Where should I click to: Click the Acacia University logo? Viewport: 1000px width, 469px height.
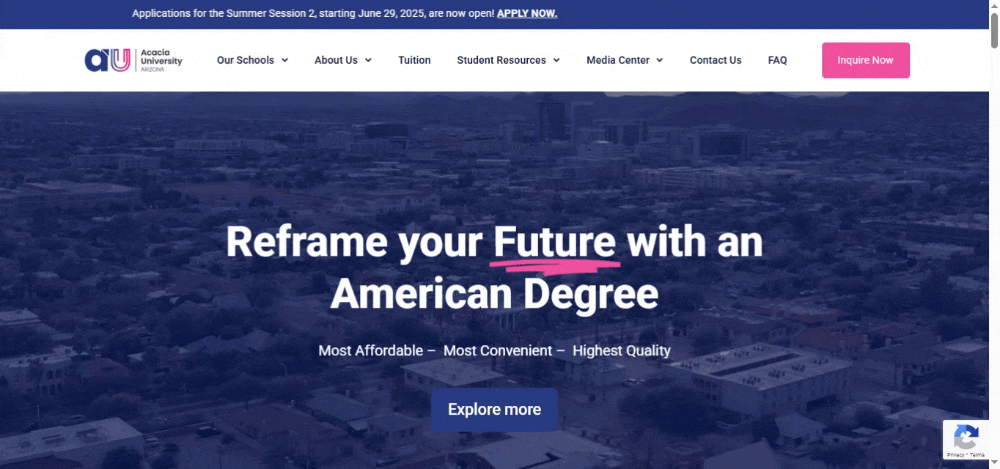pyautogui.click(x=133, y=60)
